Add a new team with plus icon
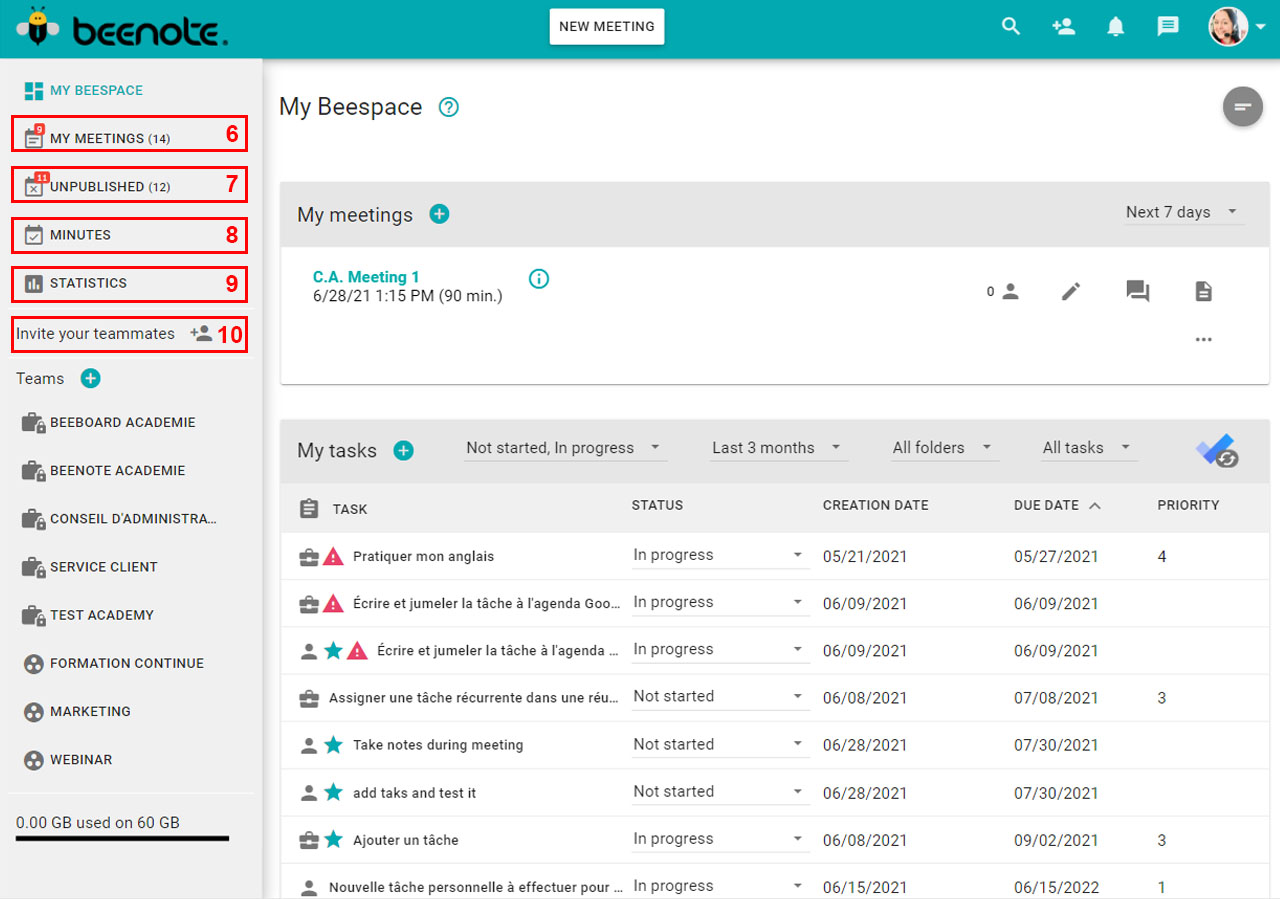This screenshot has width=1280, height=899. [90, 378]
